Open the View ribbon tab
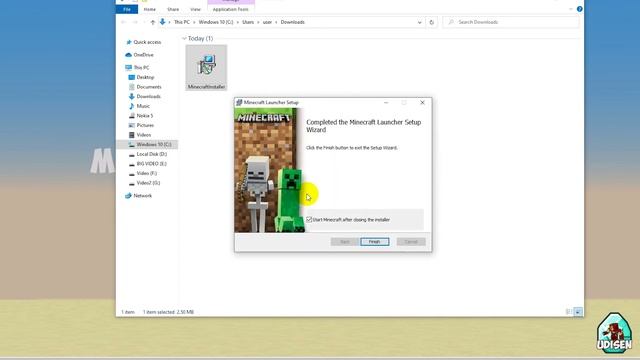 click(196, 9)
